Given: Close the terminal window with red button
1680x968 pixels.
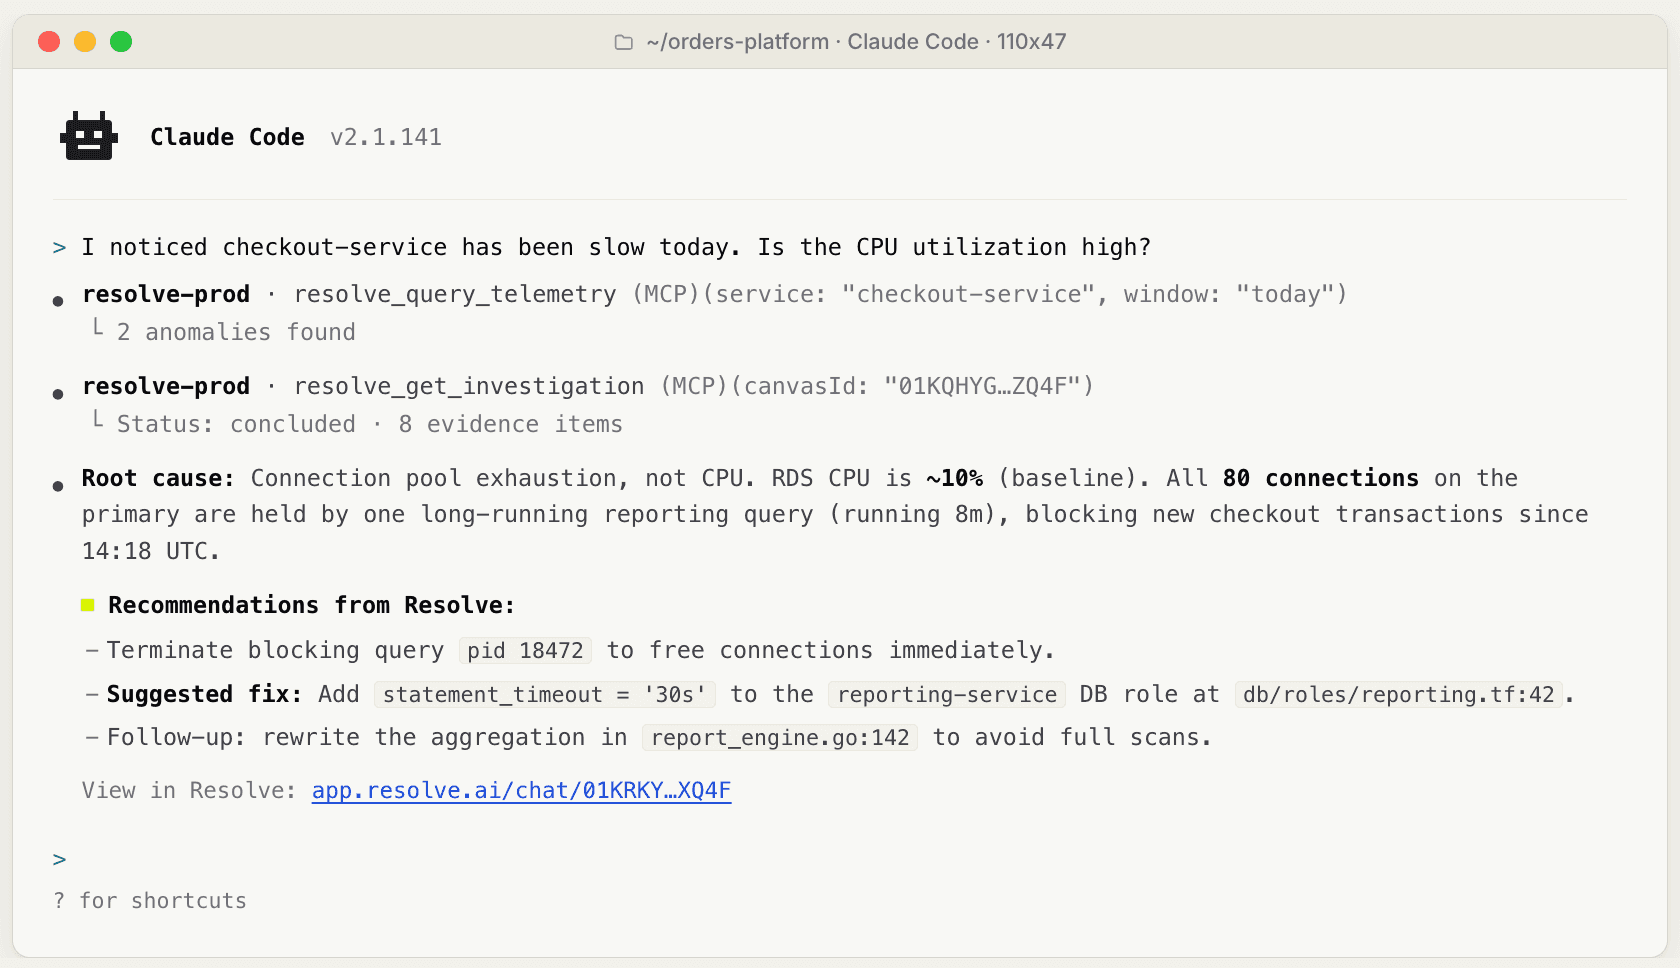Looking at the screenshot, I should (49, 41).
